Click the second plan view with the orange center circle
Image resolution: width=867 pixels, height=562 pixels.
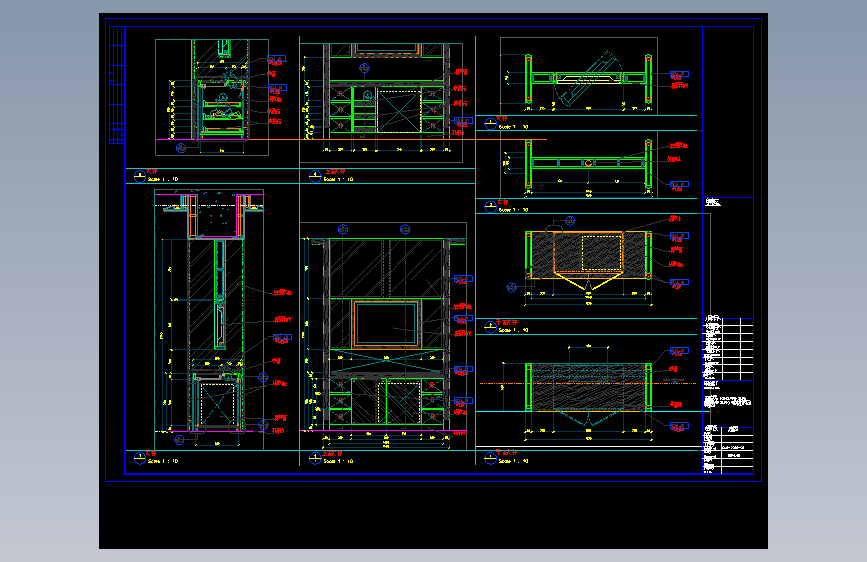(588, 164)
